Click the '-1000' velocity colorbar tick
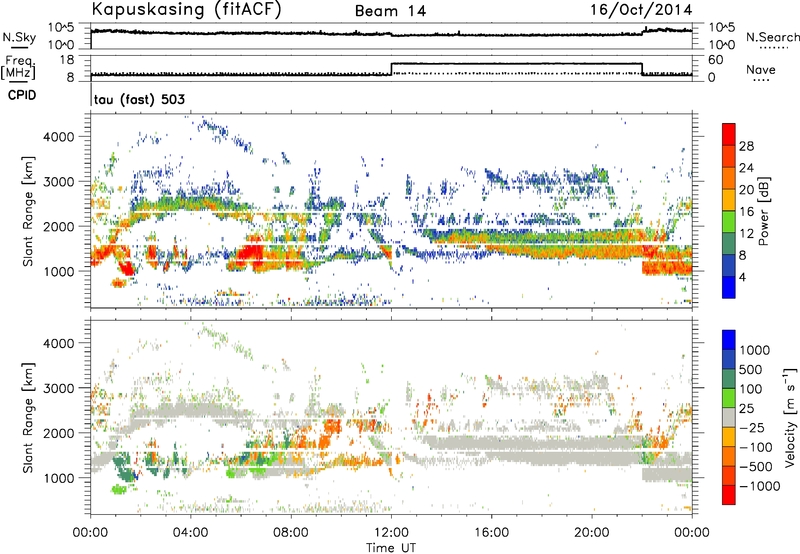 point(760,486)
